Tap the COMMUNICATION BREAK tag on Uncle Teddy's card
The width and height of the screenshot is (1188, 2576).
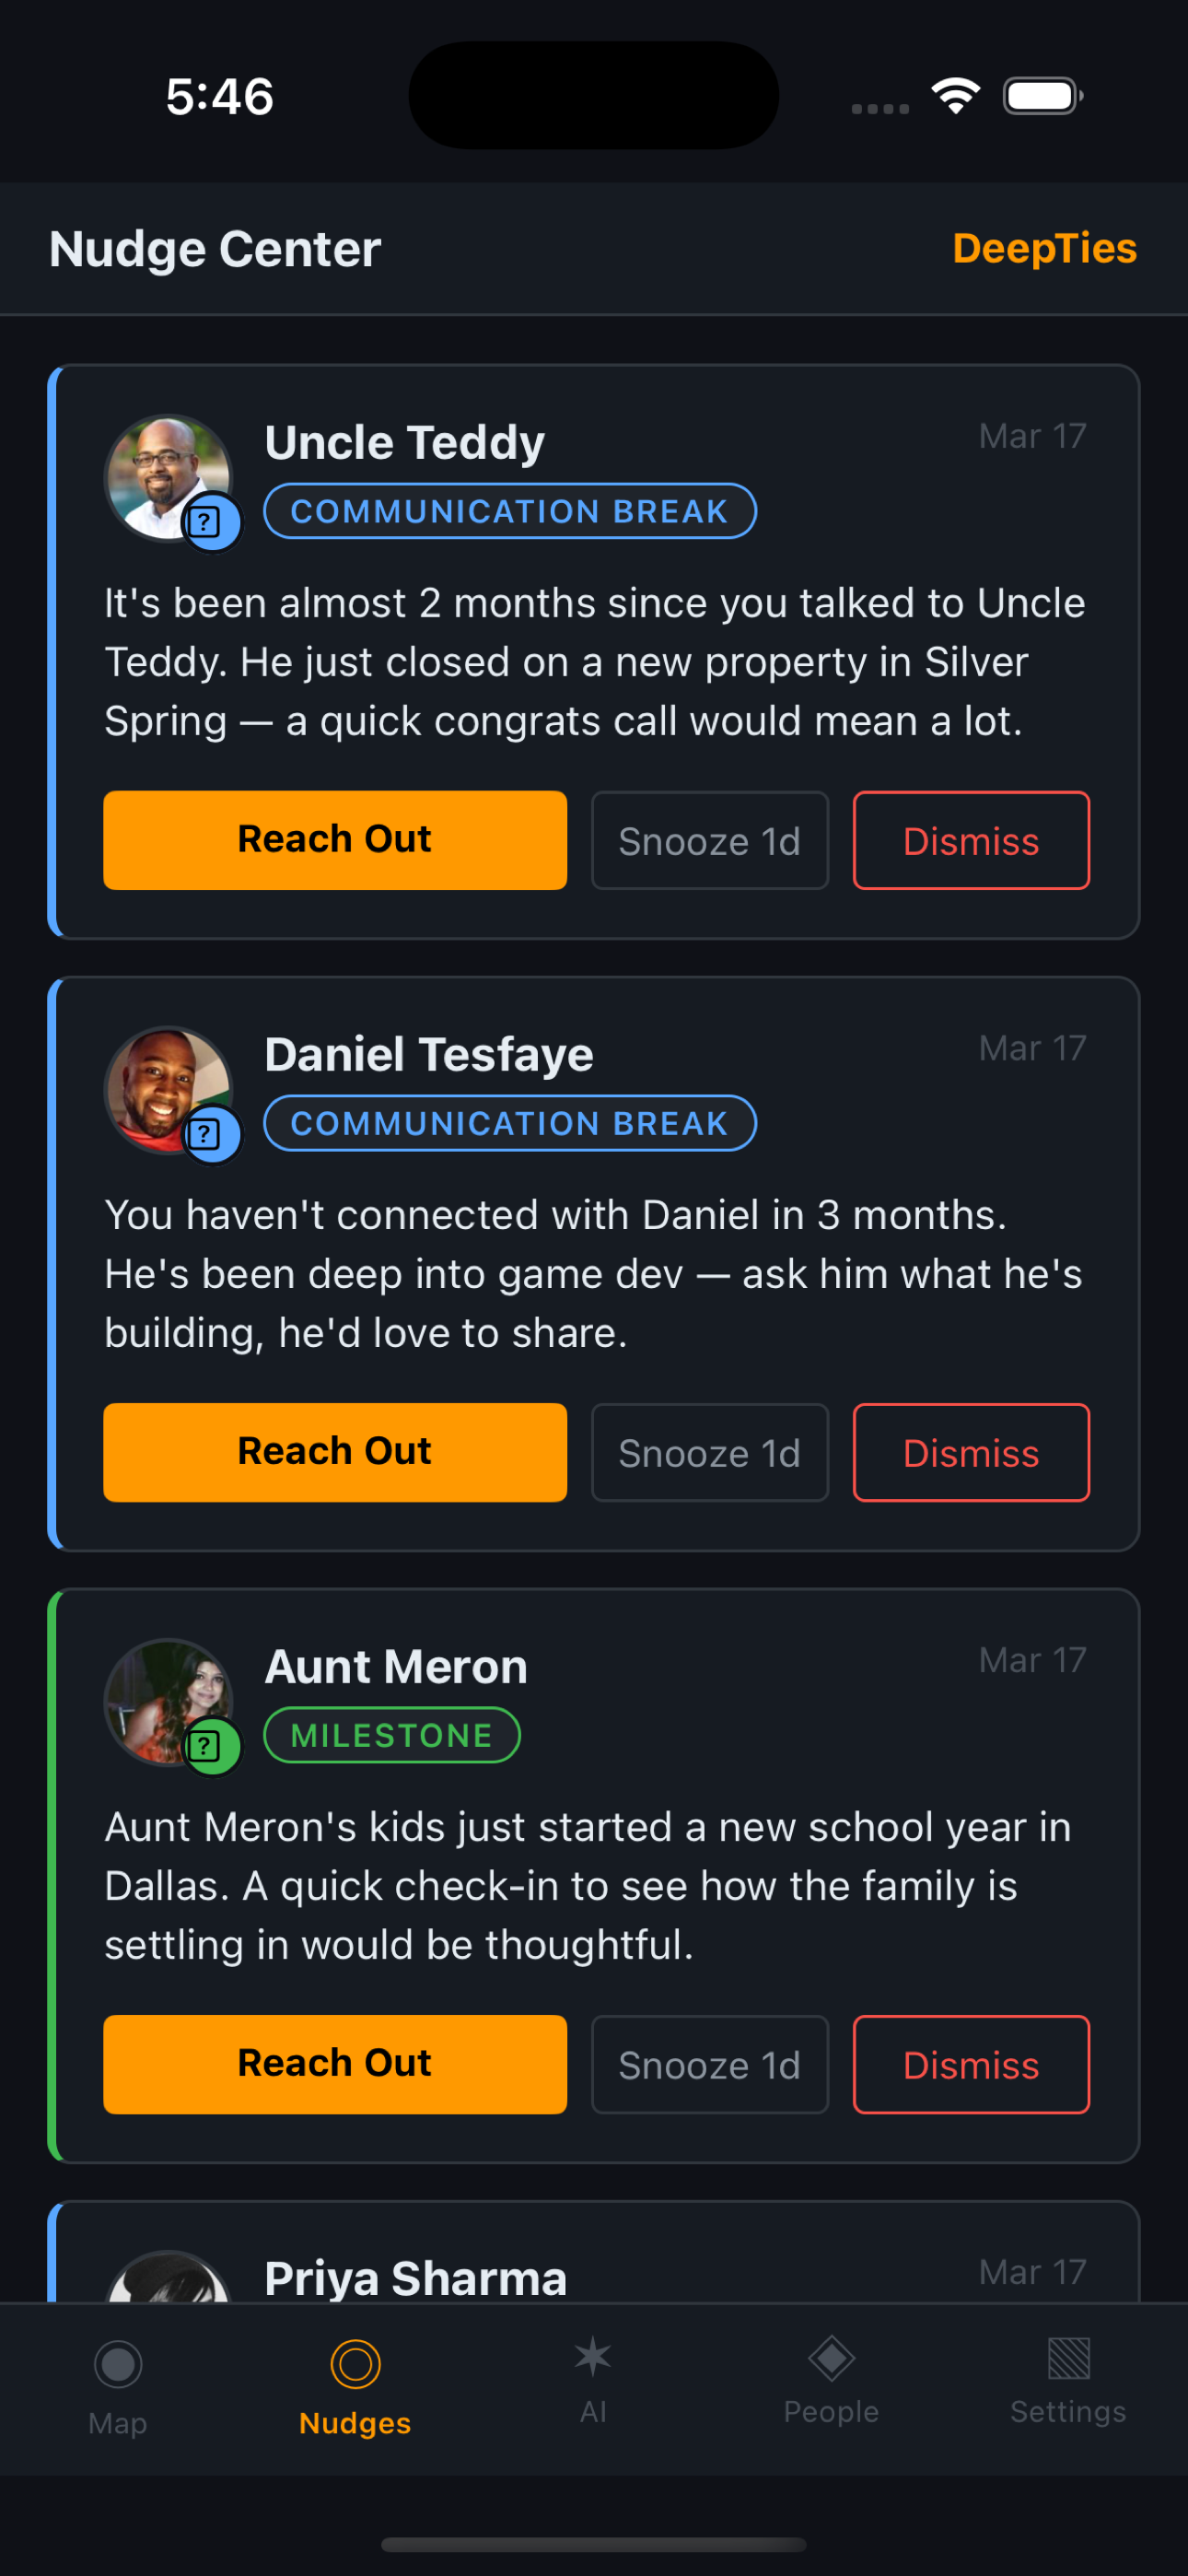coord(509,511)
